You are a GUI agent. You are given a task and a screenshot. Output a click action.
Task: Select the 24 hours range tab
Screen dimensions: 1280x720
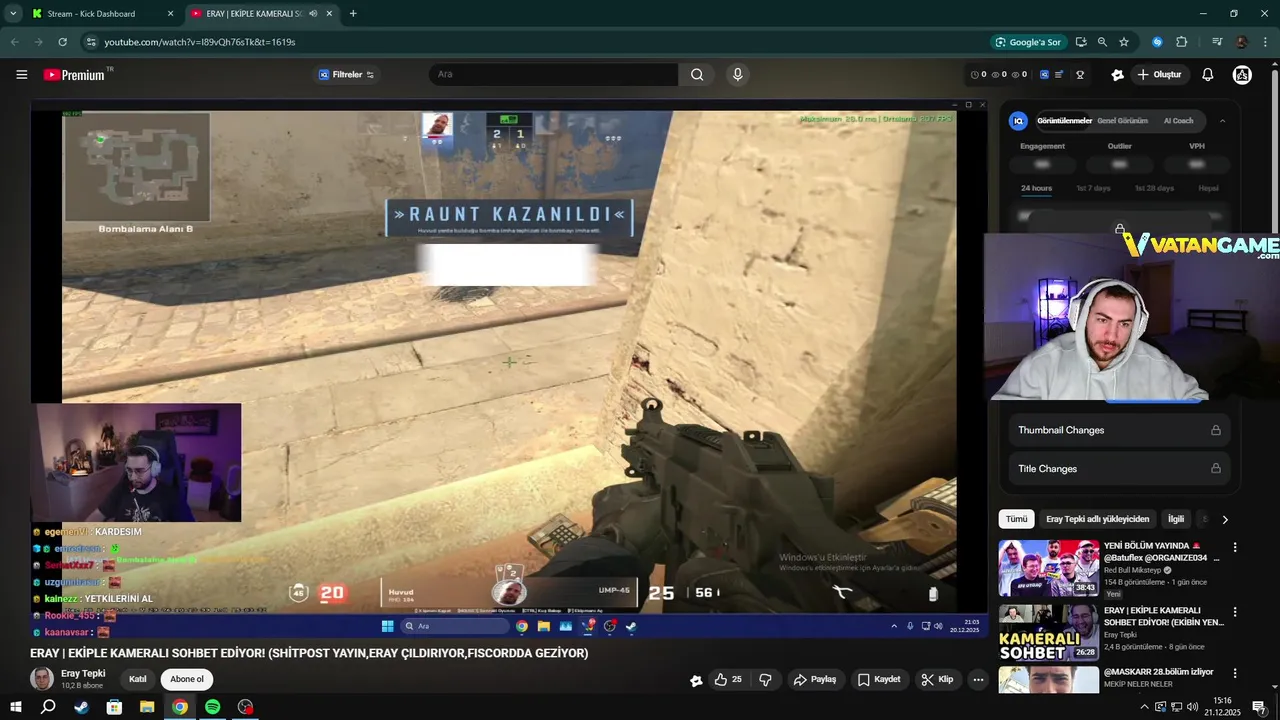point(1036,188)
